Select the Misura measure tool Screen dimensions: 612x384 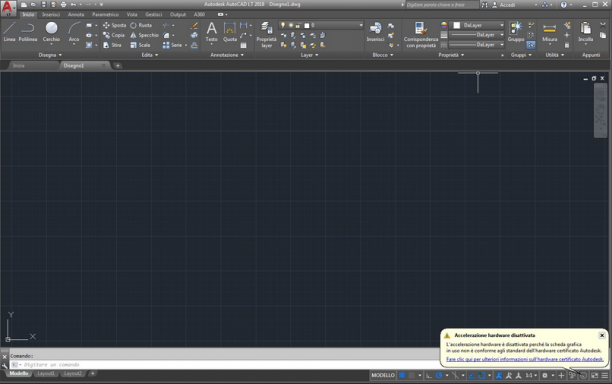point(549,32)
